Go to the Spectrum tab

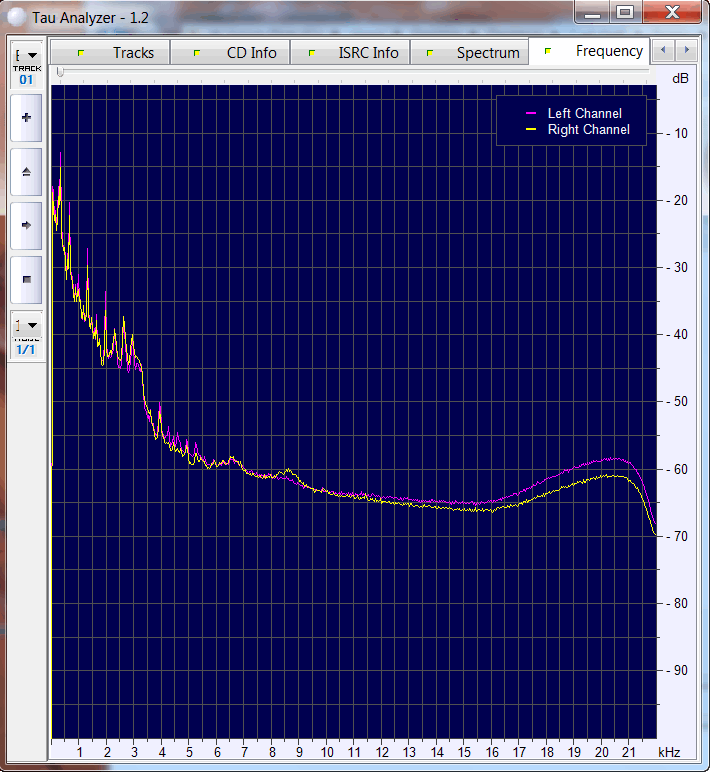point(475,52)
